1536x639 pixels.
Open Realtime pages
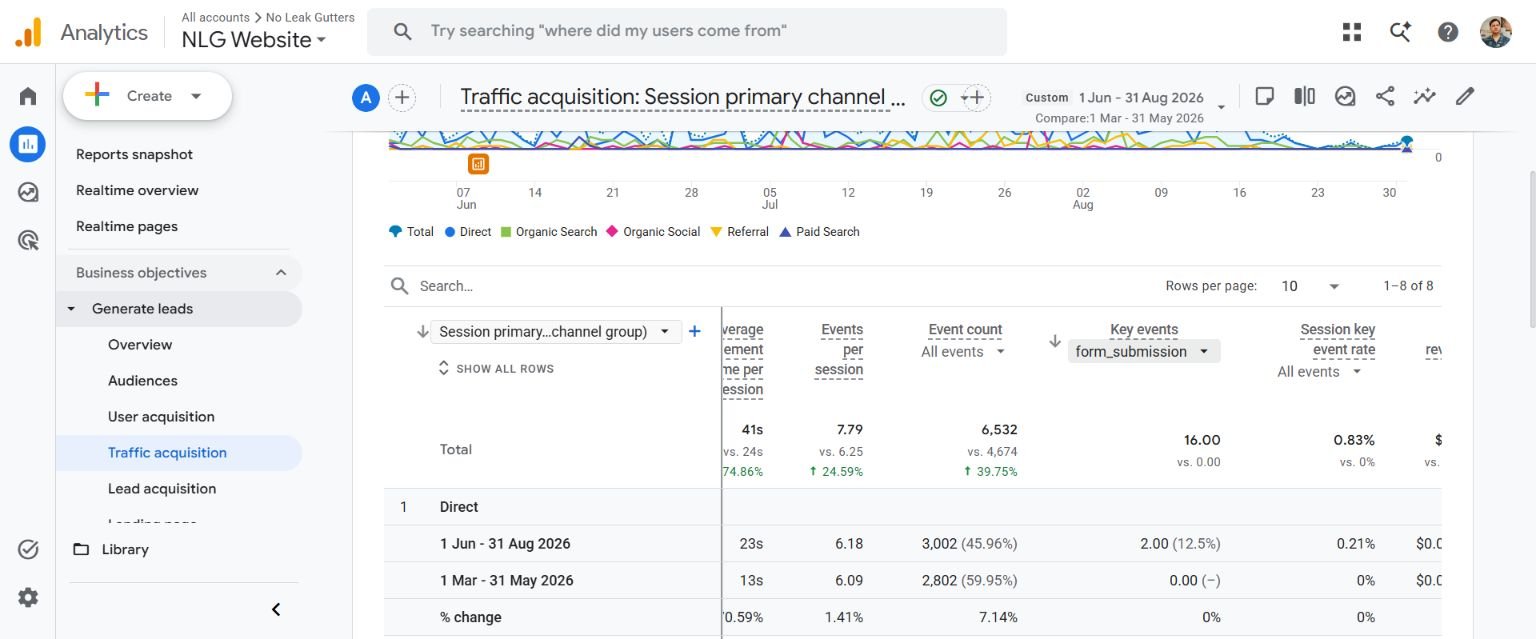coord(127,226)
